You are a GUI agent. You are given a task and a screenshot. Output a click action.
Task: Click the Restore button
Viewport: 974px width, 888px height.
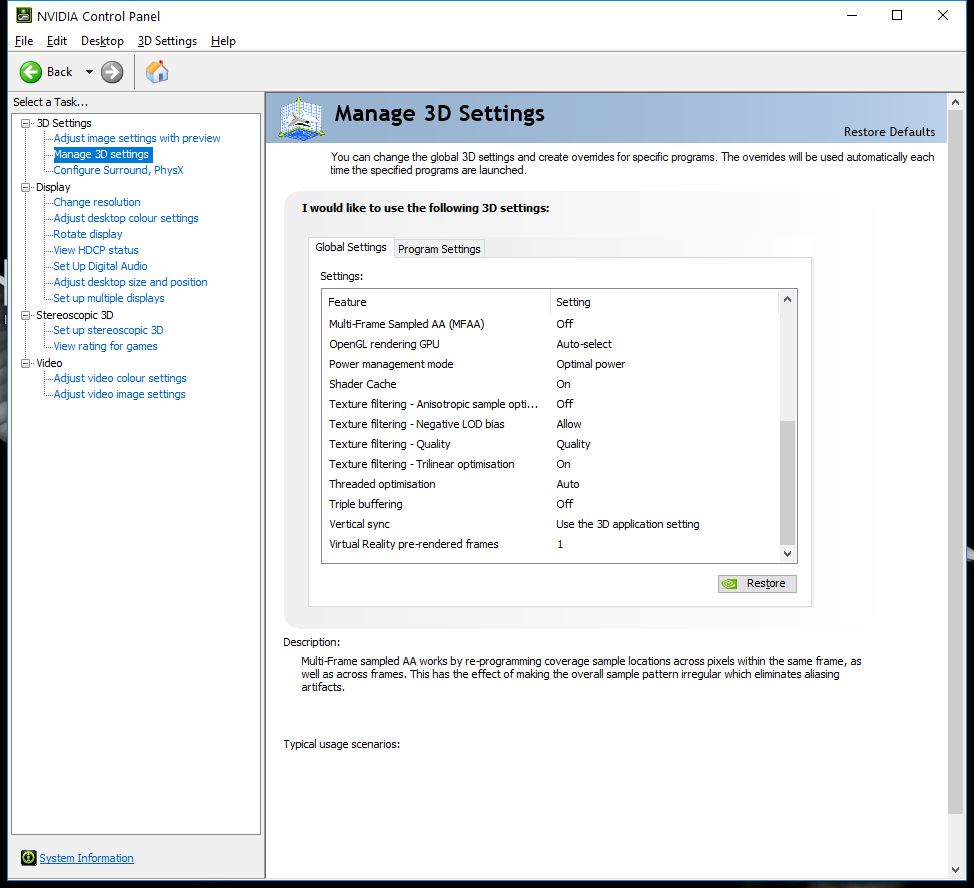757,584
